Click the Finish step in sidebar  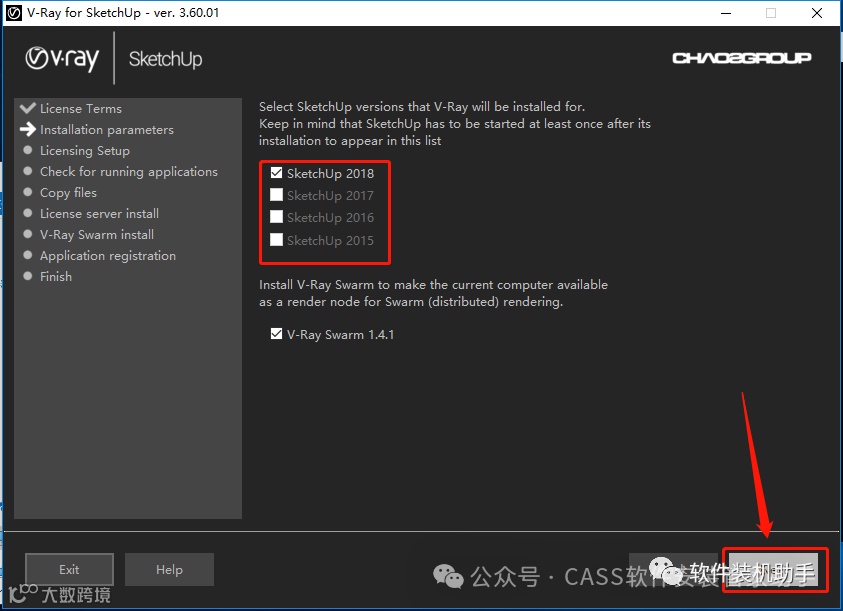(55, 276)
